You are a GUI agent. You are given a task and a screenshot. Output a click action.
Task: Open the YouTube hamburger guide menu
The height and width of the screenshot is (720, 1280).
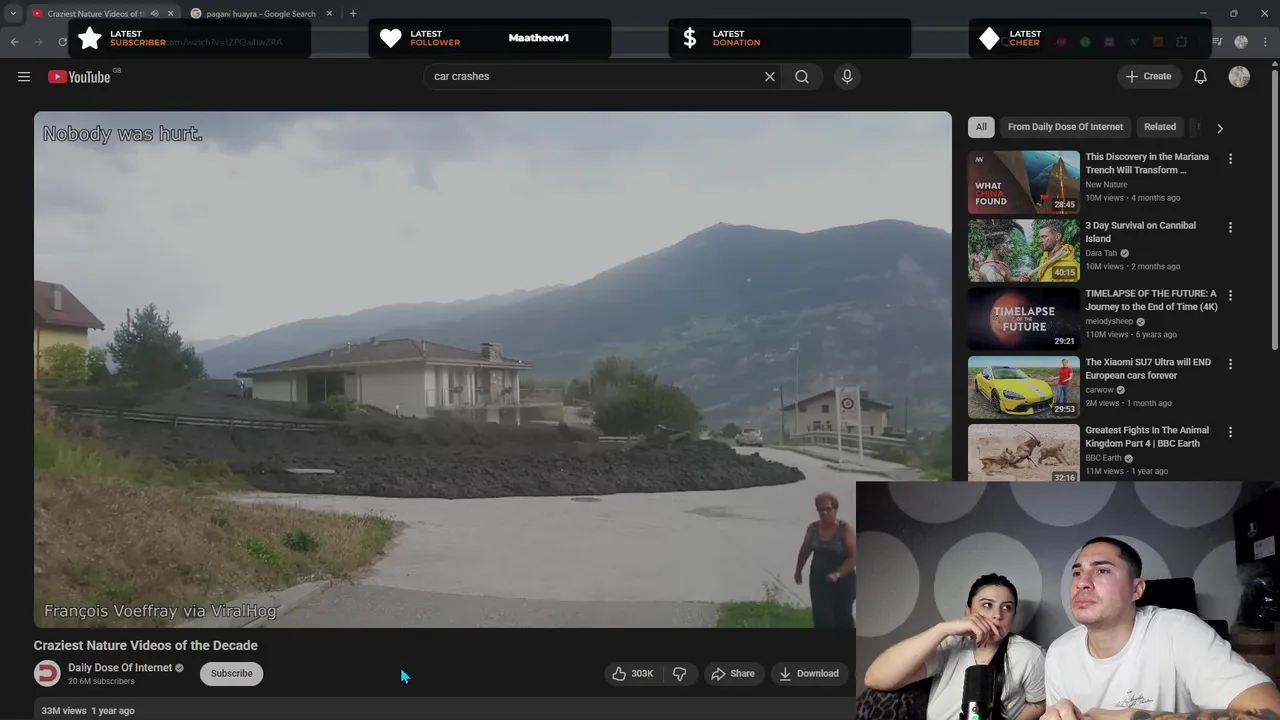pos(24,77)
